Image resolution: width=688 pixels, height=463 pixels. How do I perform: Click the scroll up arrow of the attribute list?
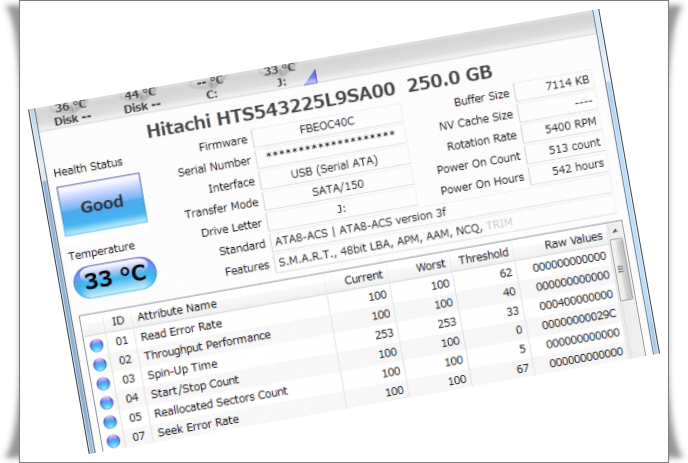[x=615, y=230]
